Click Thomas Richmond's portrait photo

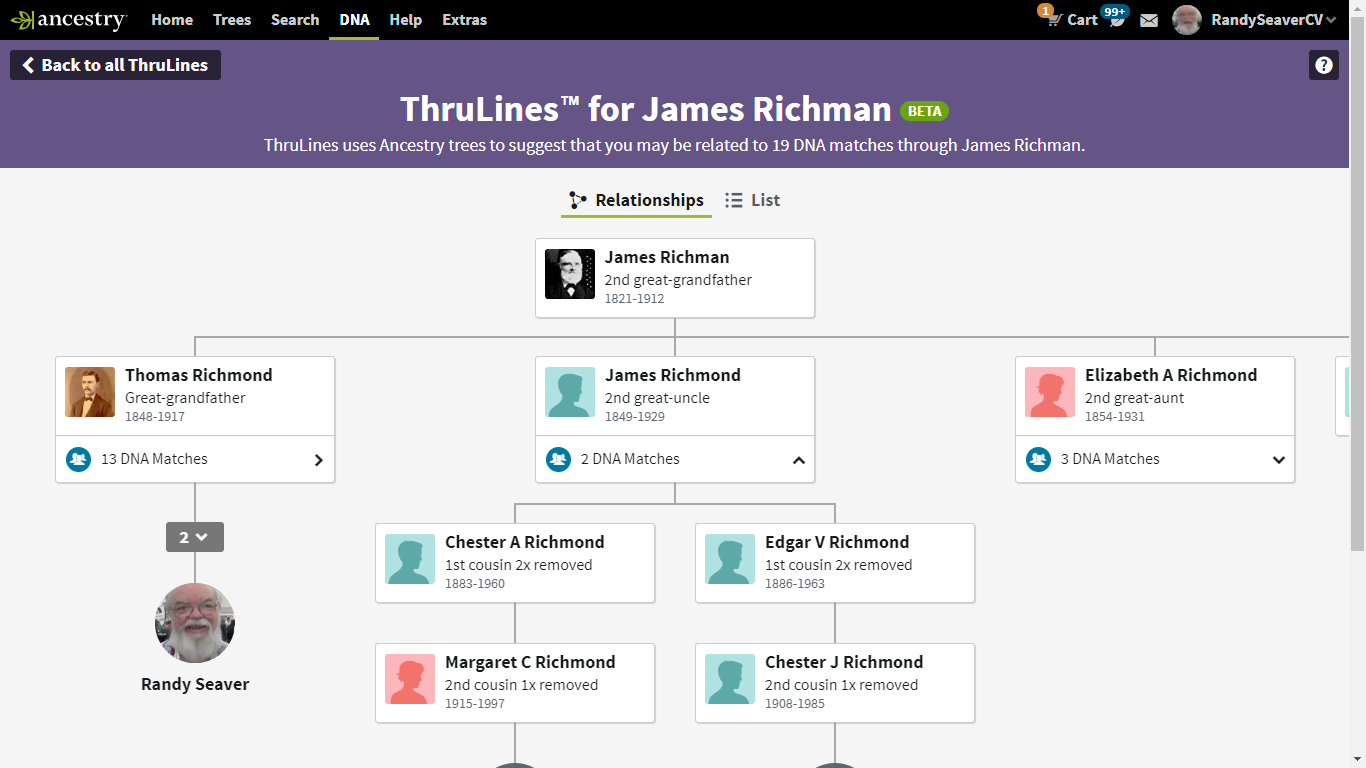tap(90, 392)
